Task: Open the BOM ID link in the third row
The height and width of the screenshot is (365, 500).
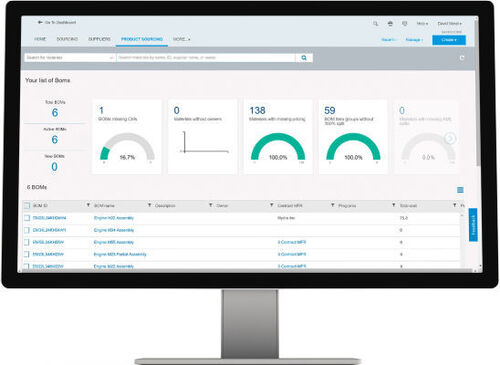Action: click(48, 242)
